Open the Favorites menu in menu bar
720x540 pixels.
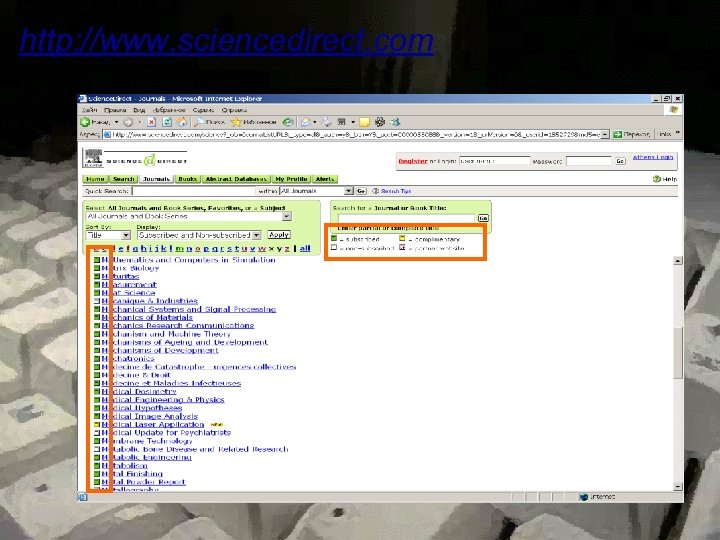(x=169, y=110)
